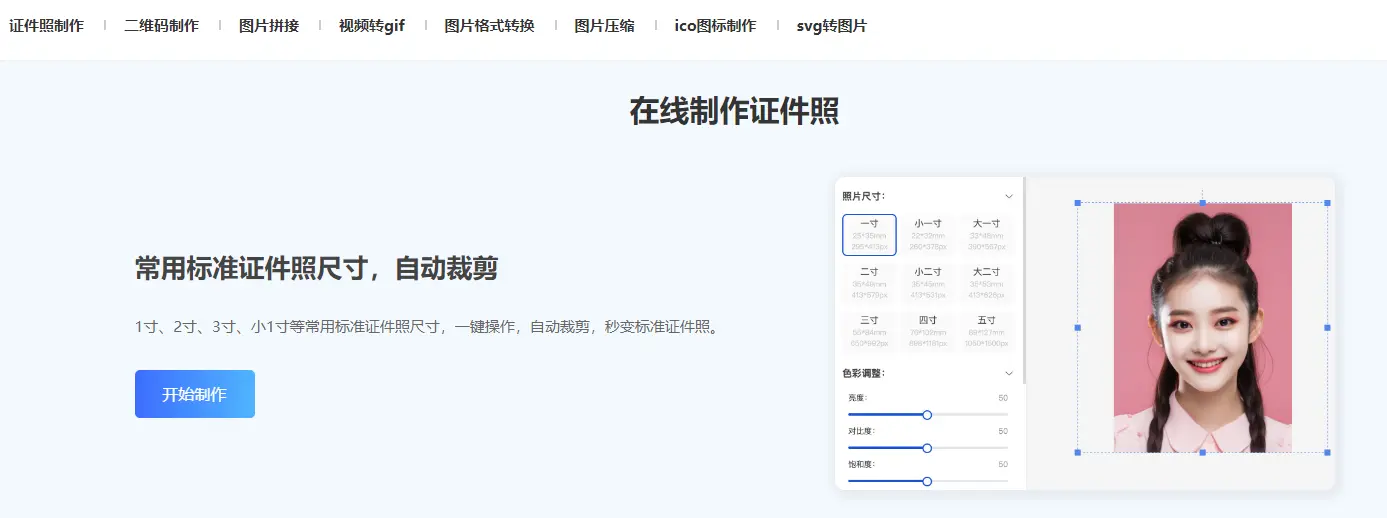Pick the 大一寸 size option

click(x=986, y=235)
